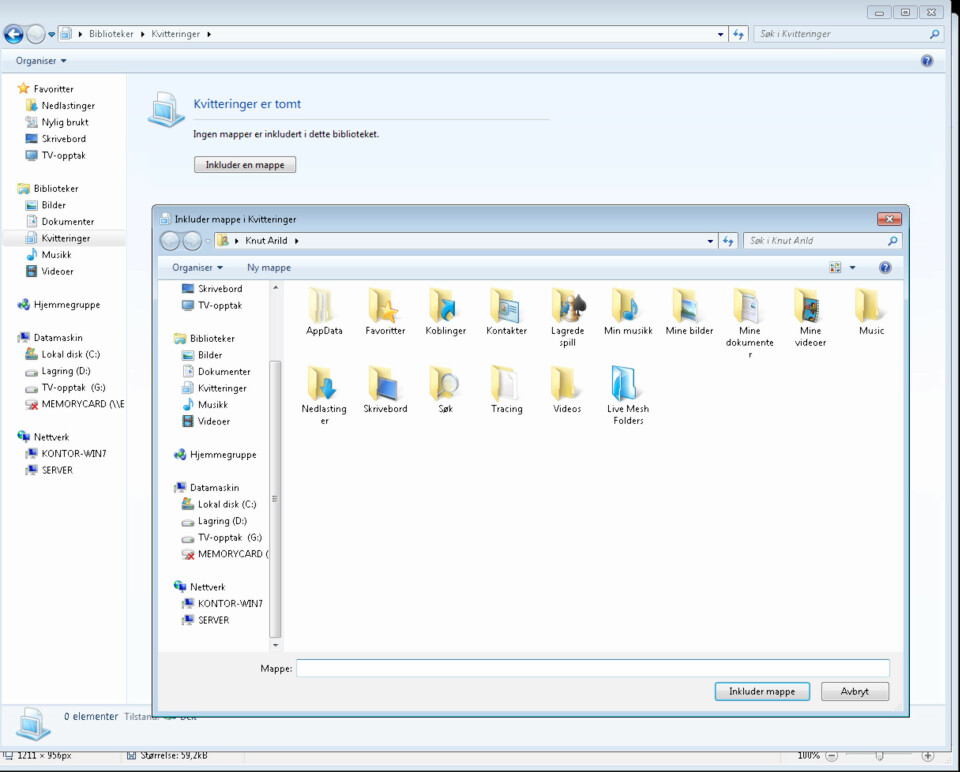Open Organiser menu in main Explorer window
This screenshot has width=960, height=772.
(41, 61)
